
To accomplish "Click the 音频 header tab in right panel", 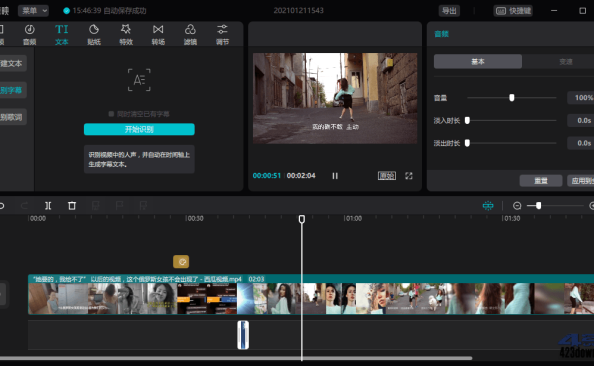I will (x=441, y=34).
